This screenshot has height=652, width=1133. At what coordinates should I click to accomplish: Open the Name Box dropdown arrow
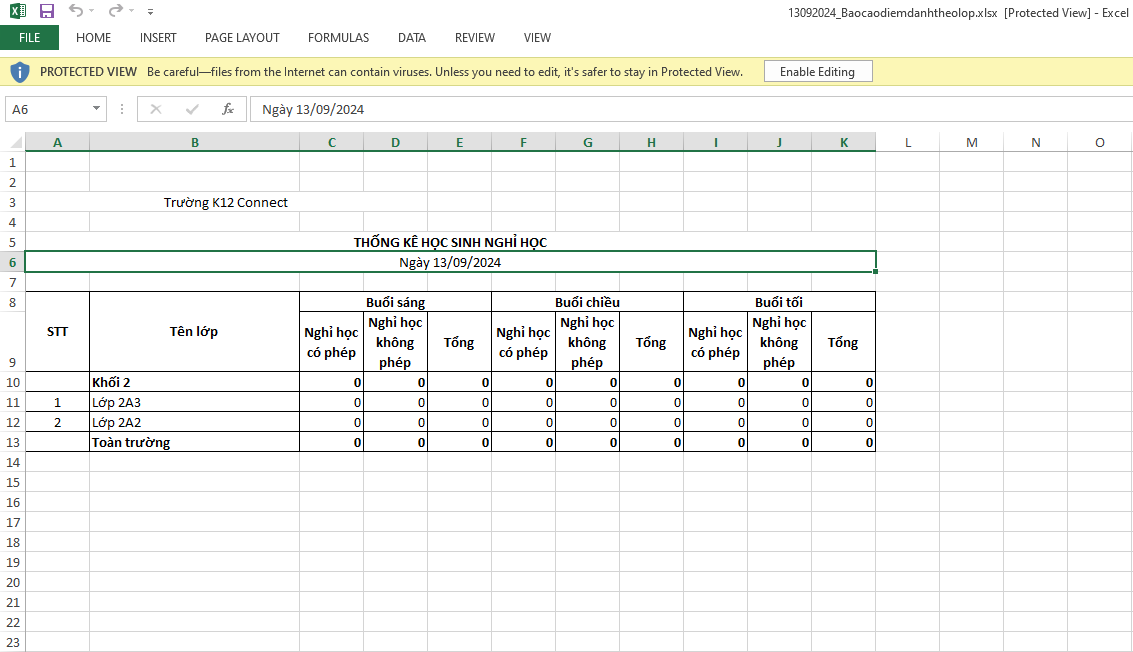(x=97, y=109)
